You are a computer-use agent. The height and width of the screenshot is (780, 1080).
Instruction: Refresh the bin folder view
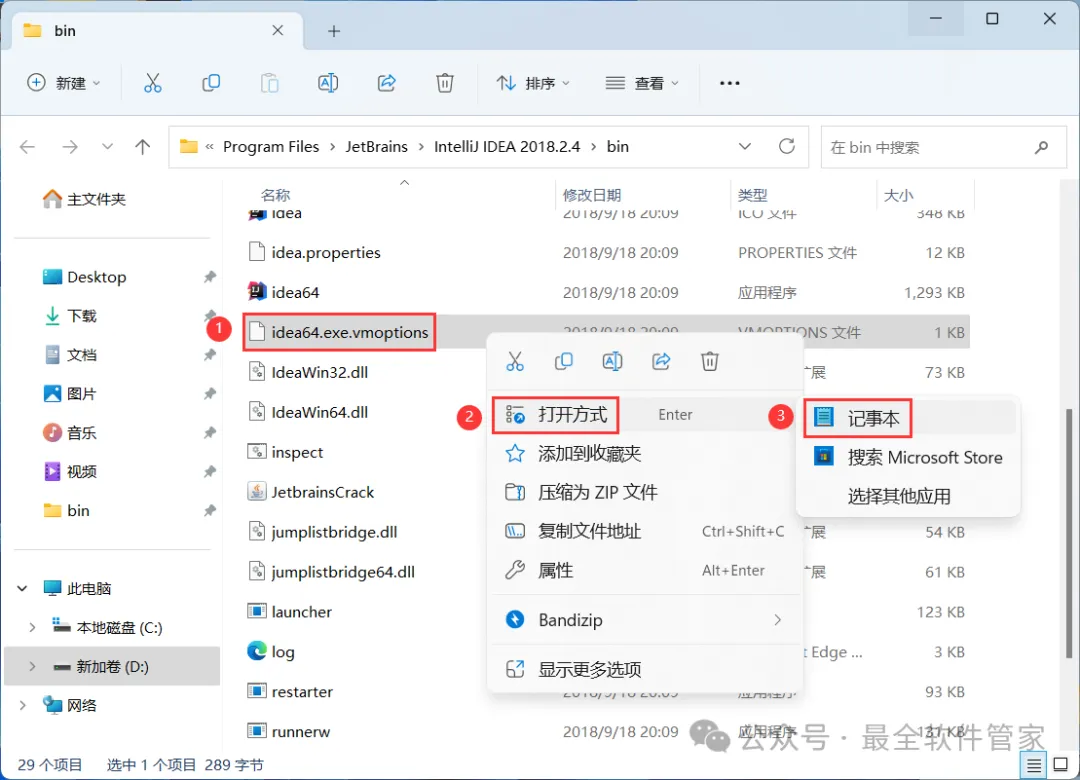tap(787, 146)
